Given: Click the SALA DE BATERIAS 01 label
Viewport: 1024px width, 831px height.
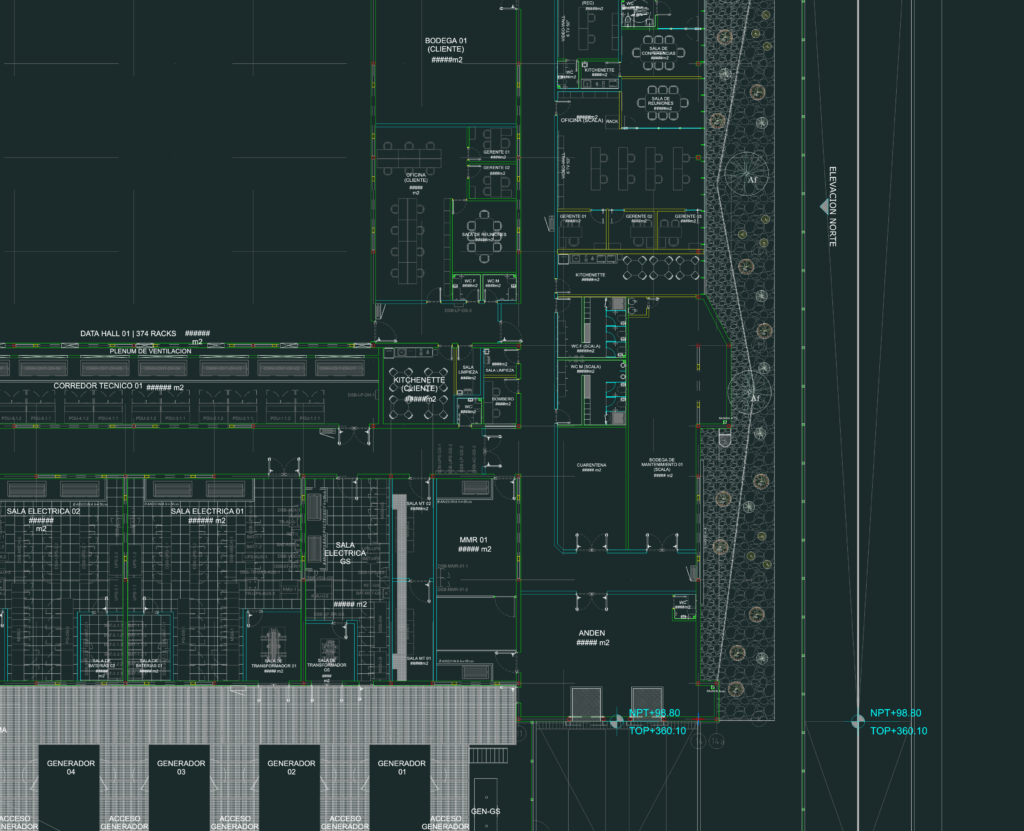Looking at the screenshot, I should click(x=149, y=663).
